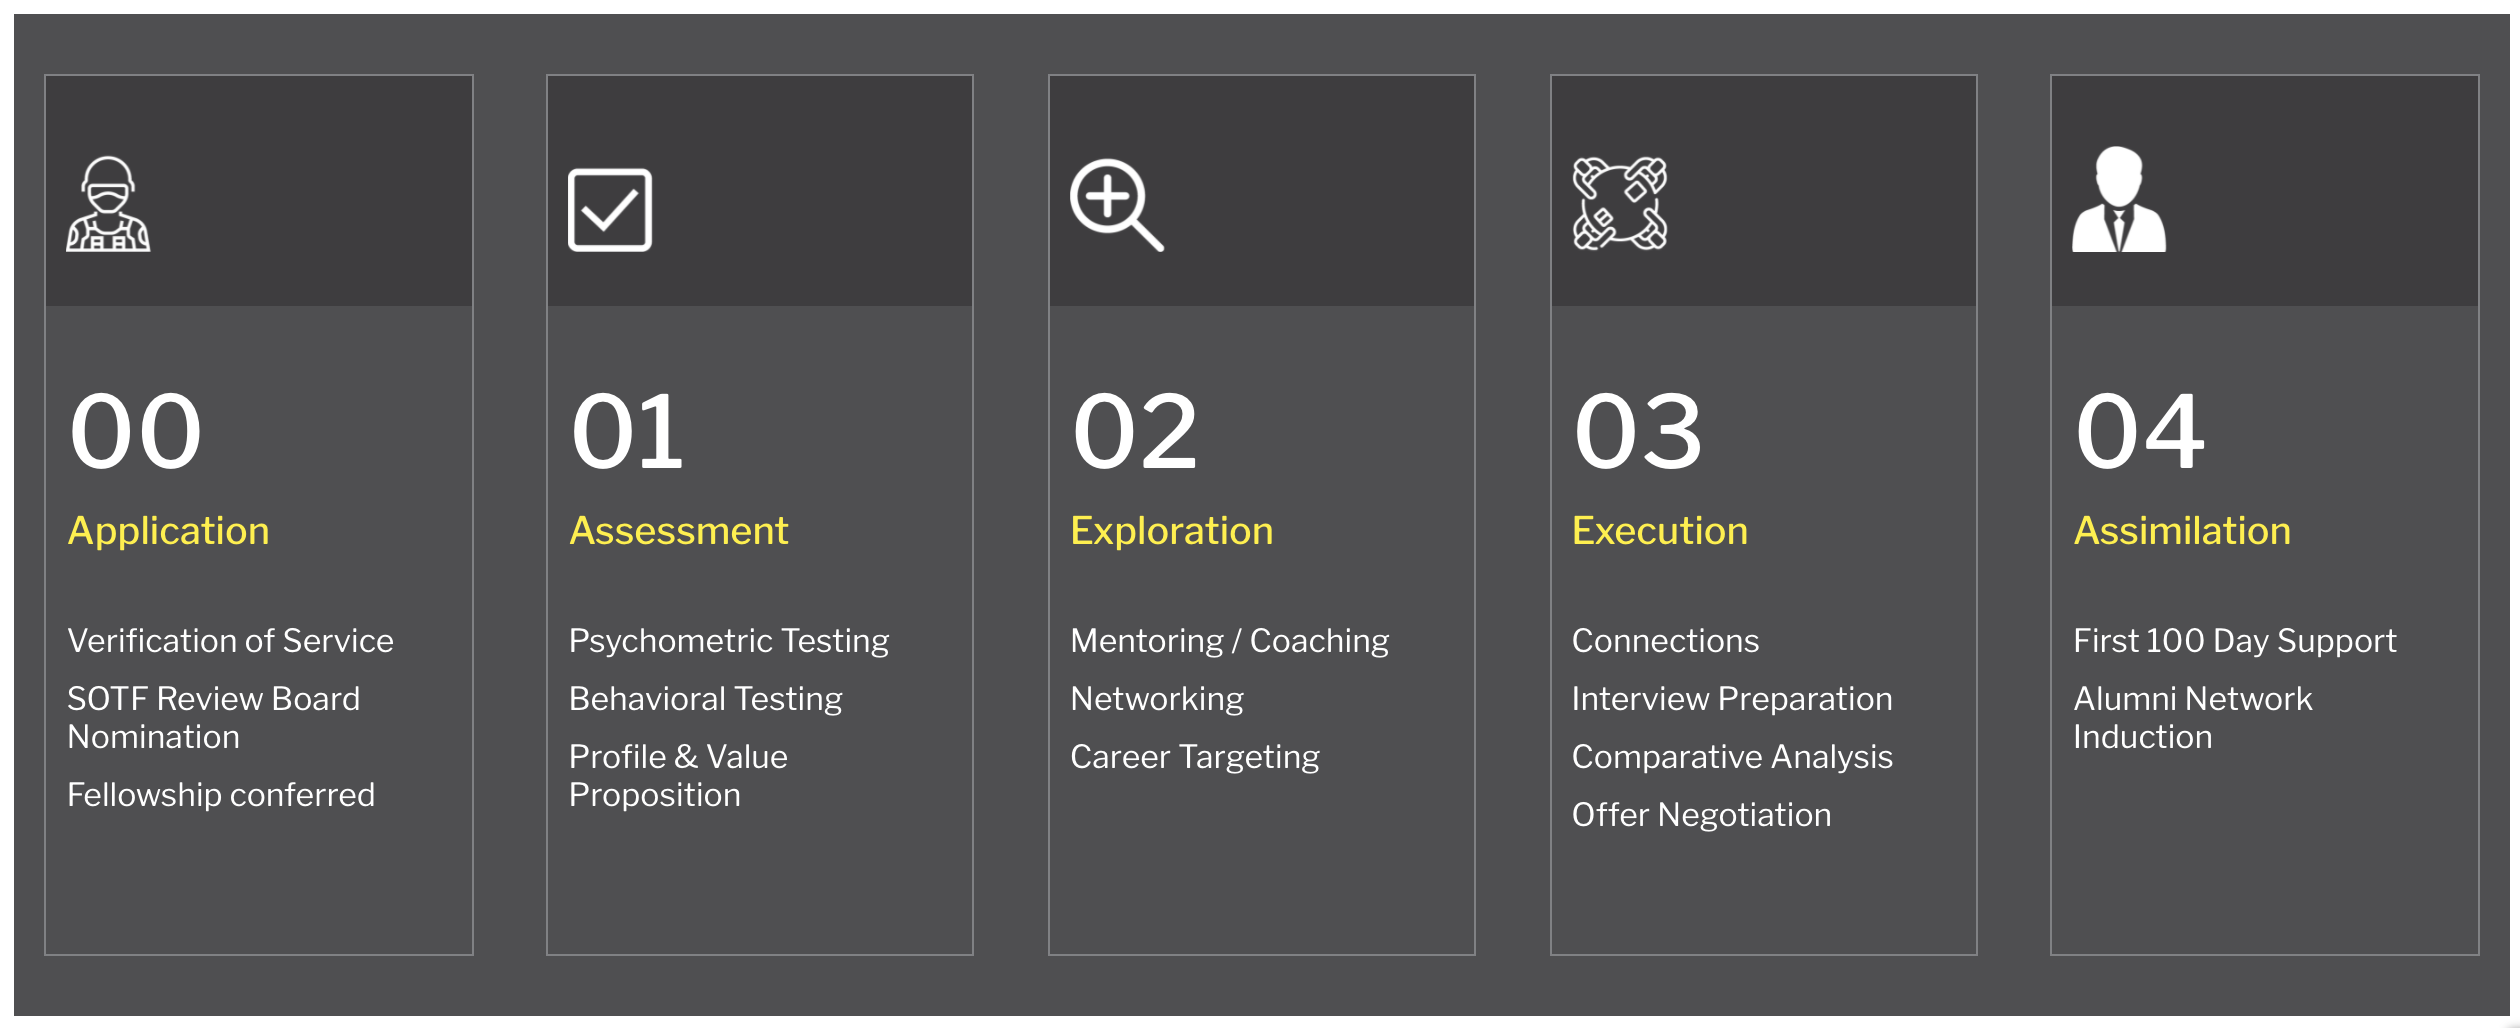
Task: Select Mentoring / Coaching item
Action: [1230, 641]
